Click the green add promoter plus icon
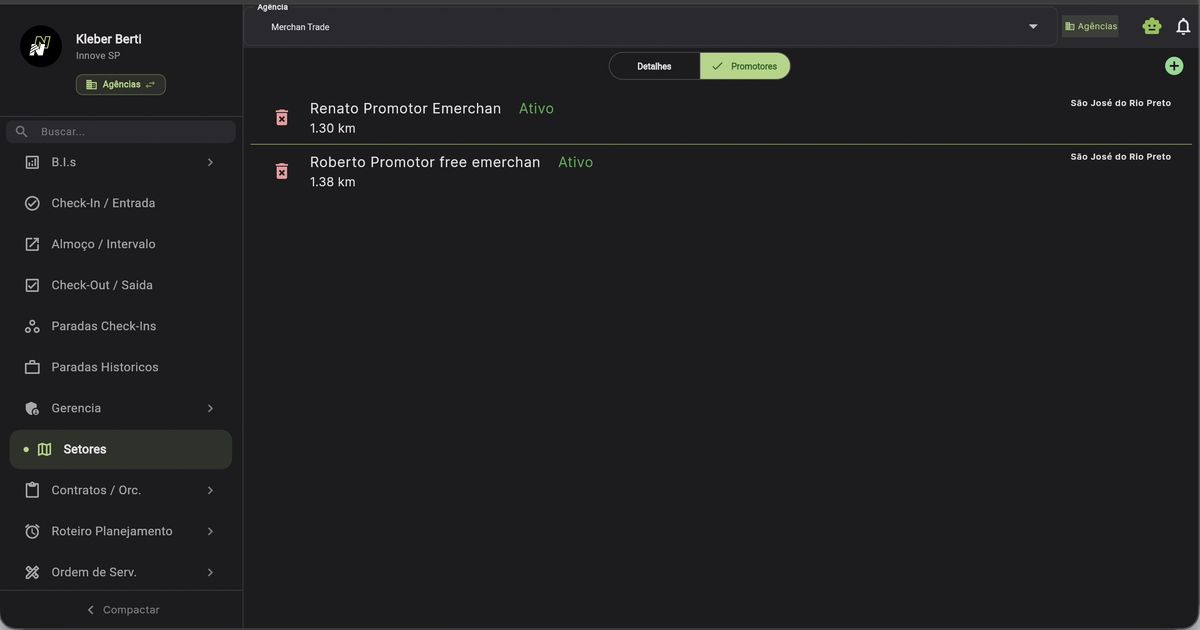 tap(1174, 66)
